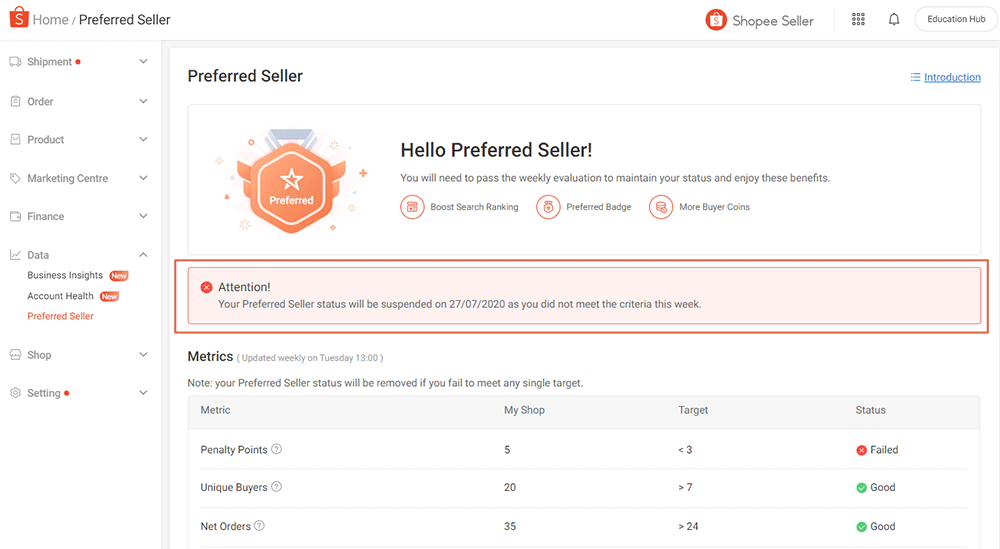Click the More Buyer Coins icon
The width and height of the screenshot is (1000, 549).
tap(660, 207)
